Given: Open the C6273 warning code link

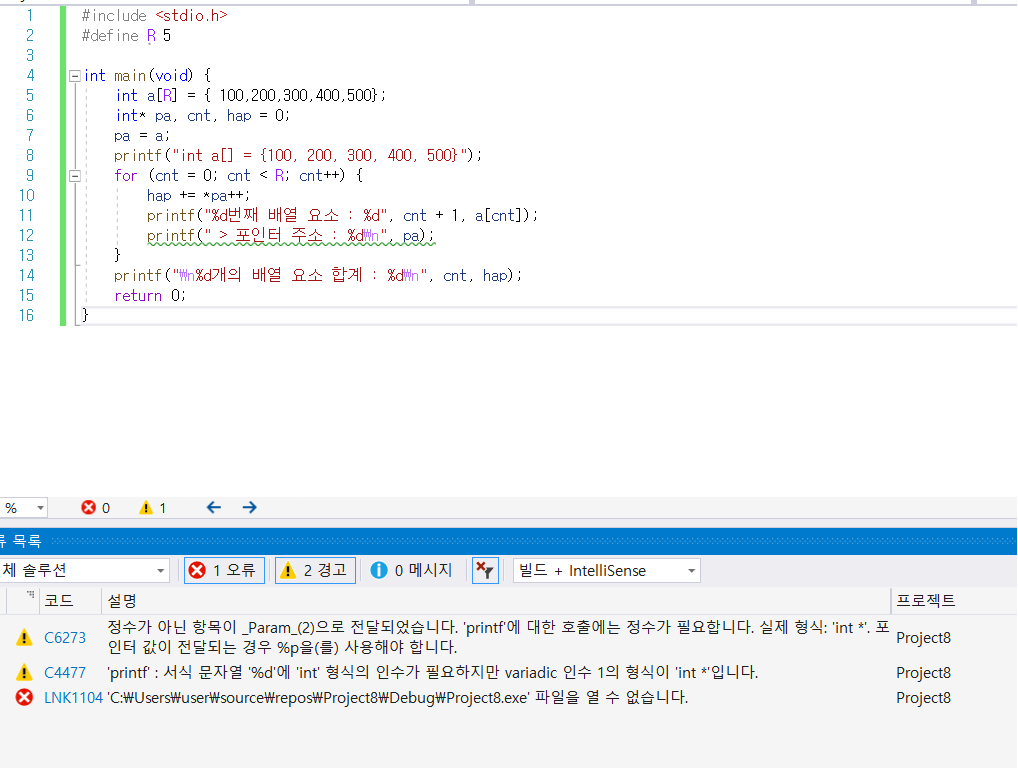Looking at the screenshot, I should coord(65,638).
